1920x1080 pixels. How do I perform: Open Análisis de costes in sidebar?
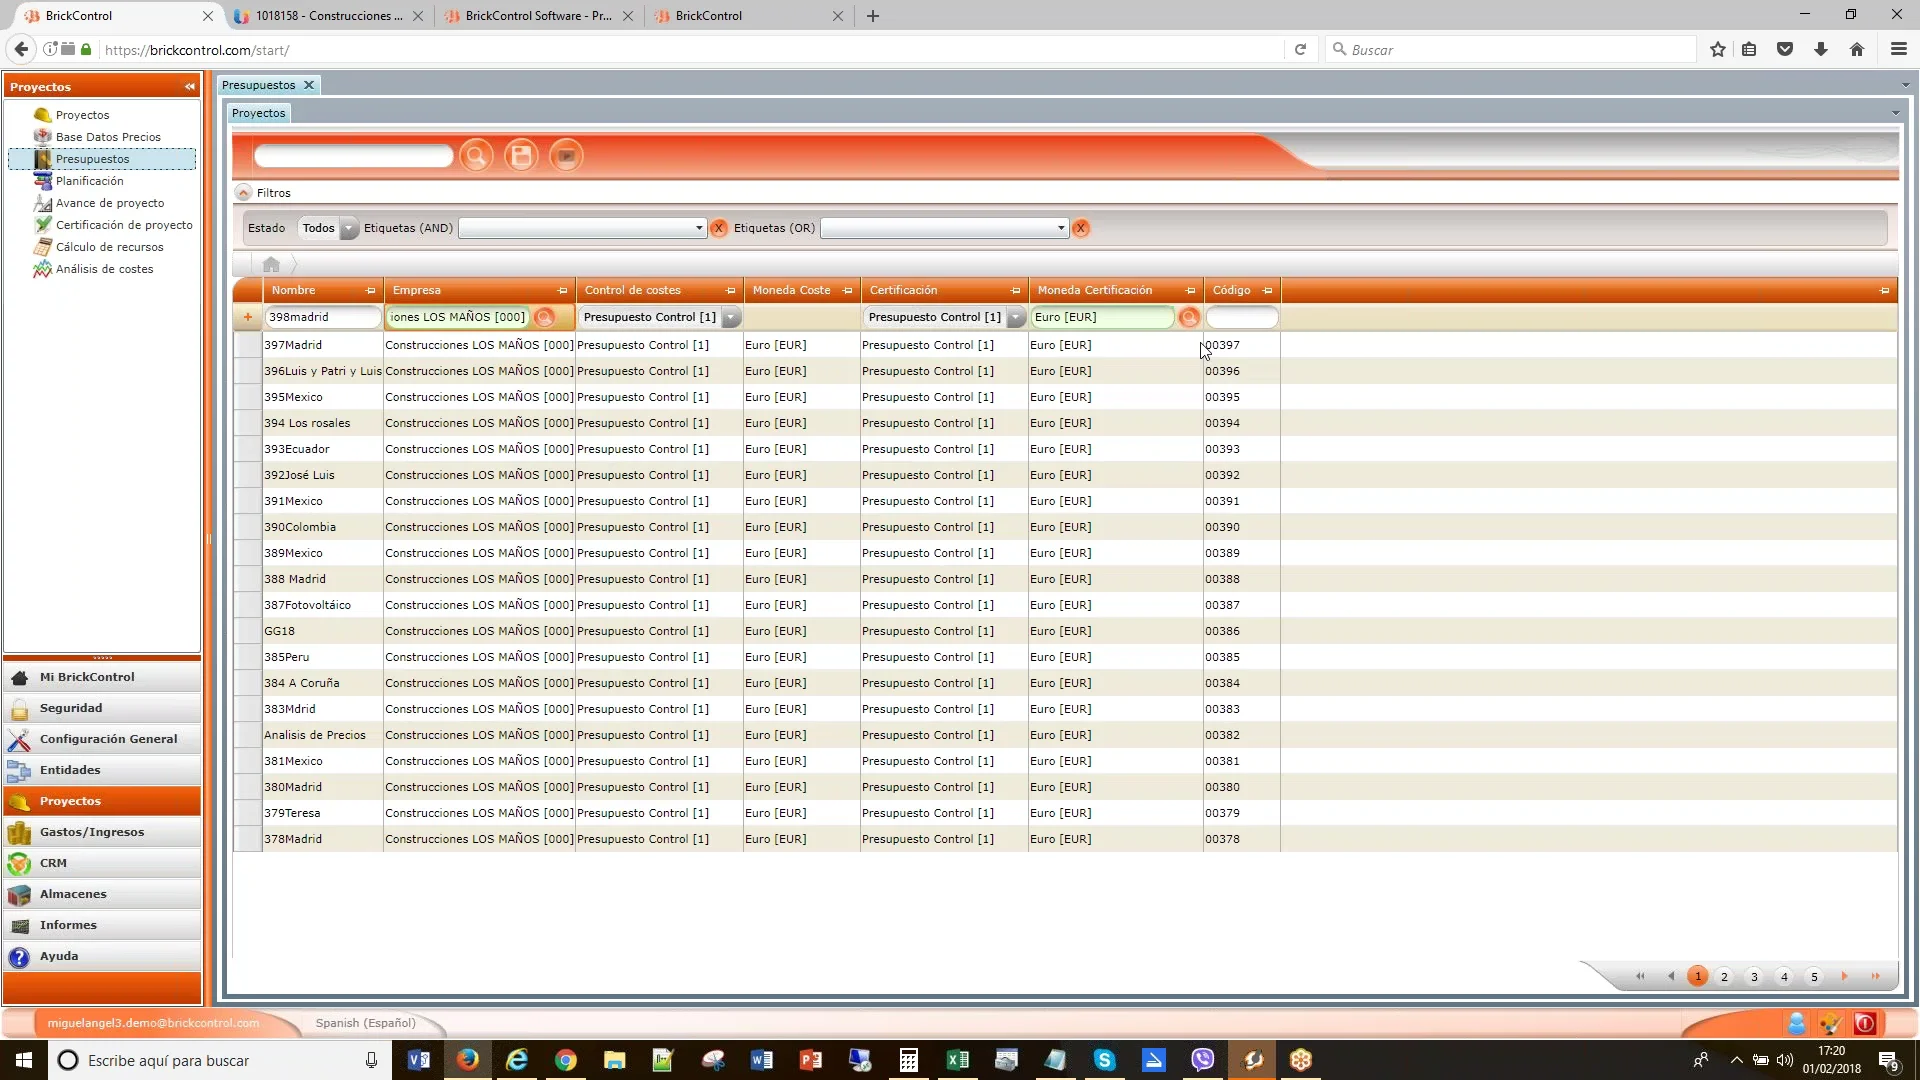click(104, 269)
